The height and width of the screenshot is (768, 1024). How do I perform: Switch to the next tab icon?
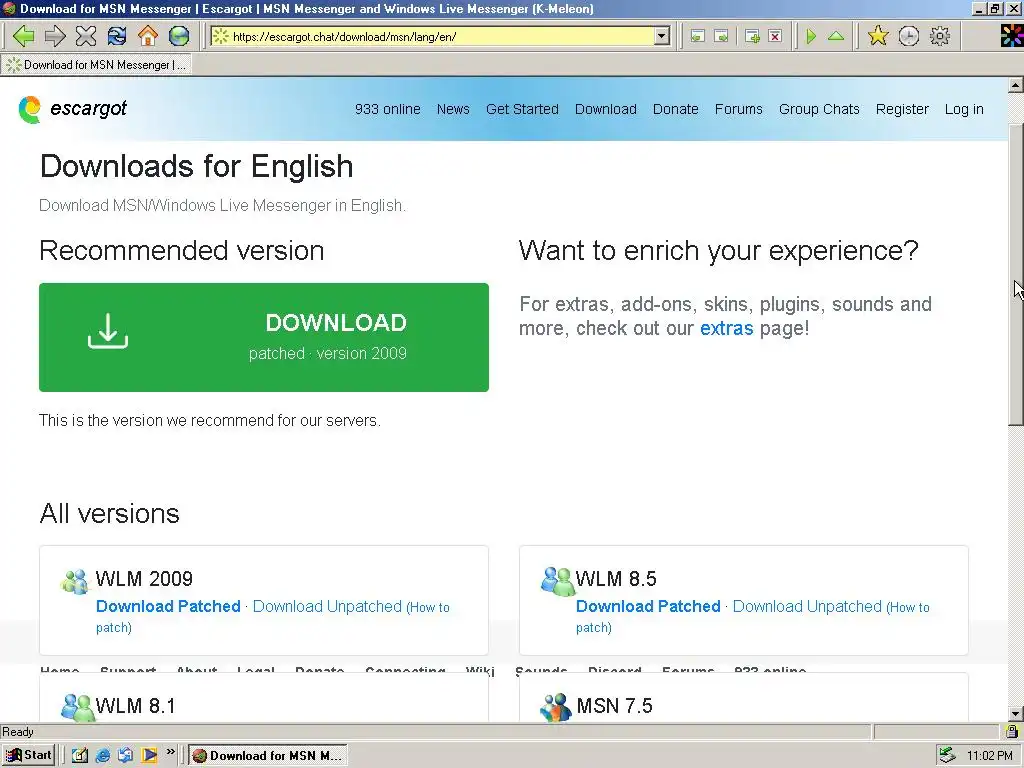tap(721, 37)
